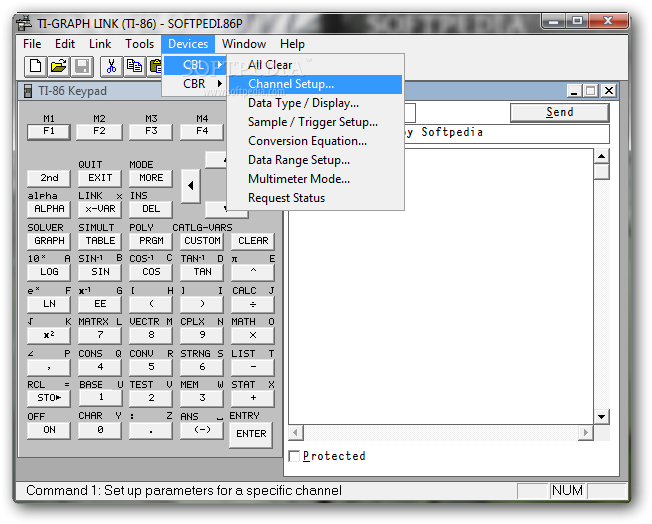This screenshot has height=524, width=652.
Task: Toggle the Protected checkbox
Action: coord(294,456)
